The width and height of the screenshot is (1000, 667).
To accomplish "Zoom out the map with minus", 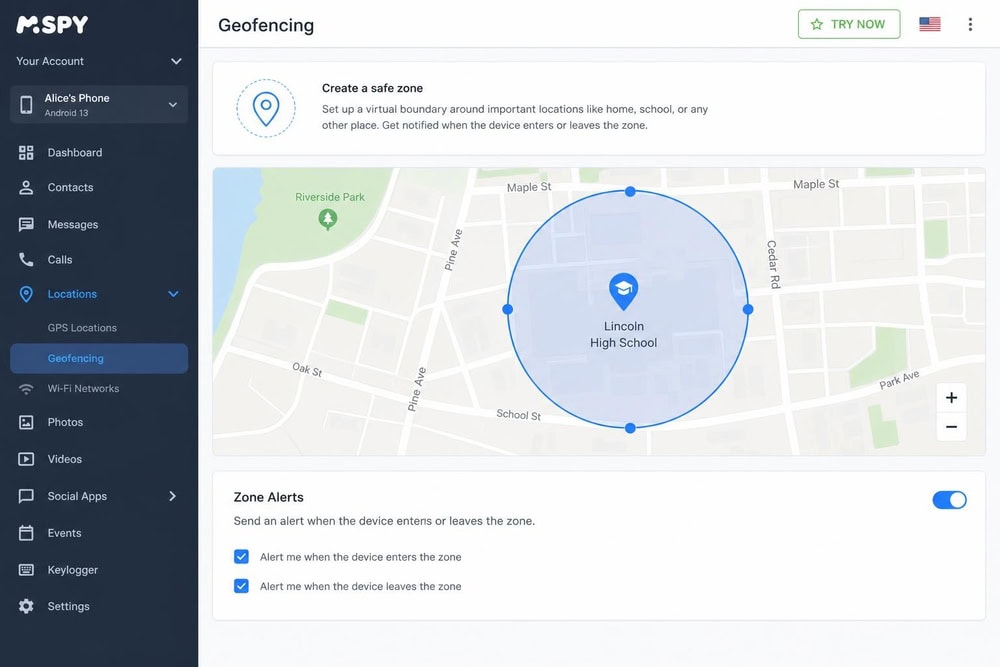I will pyautogui.click(x=952, y=427).
